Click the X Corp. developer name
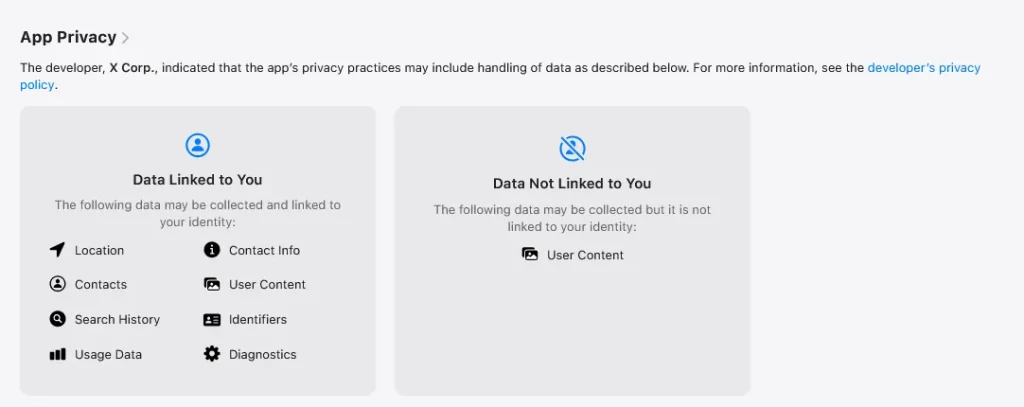Image resolution: width=1024 pixels, height=407 pixels. 133,68
